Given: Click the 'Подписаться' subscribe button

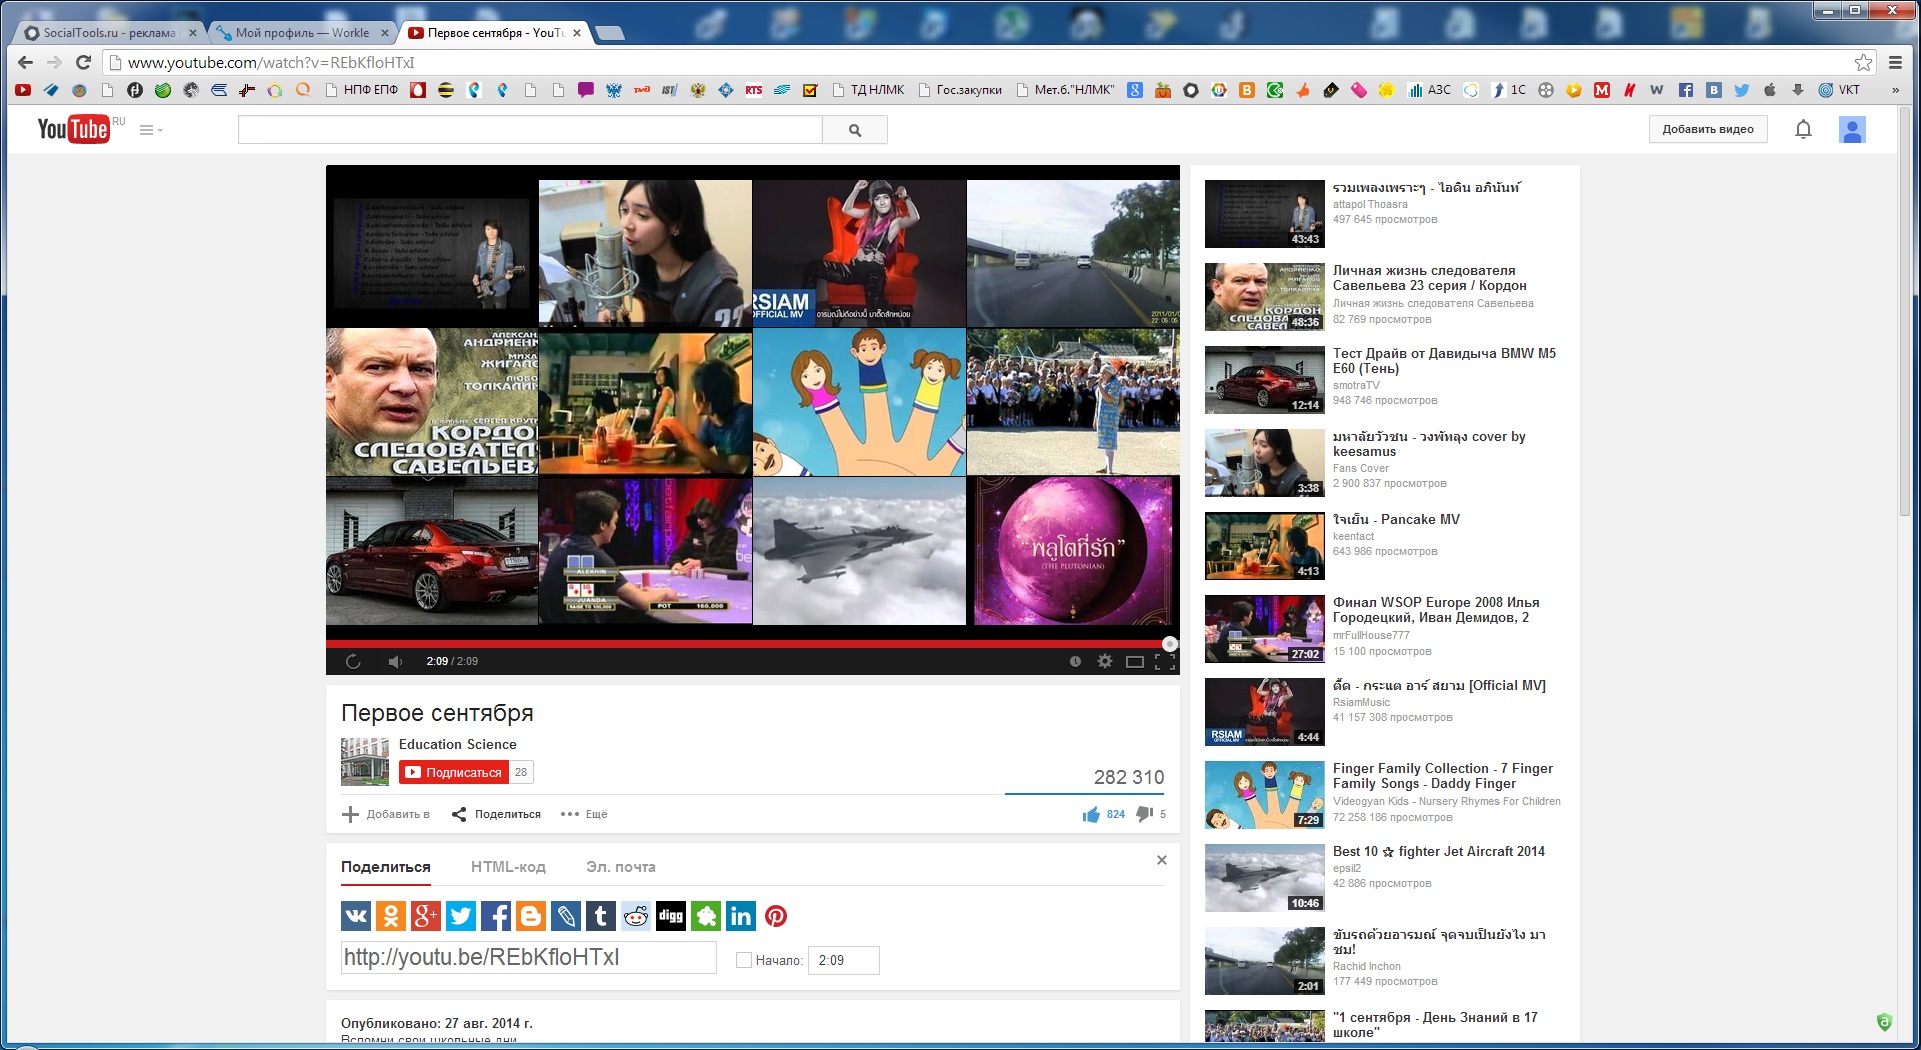Looking at the screenshot, I should [x=454, y=772].
